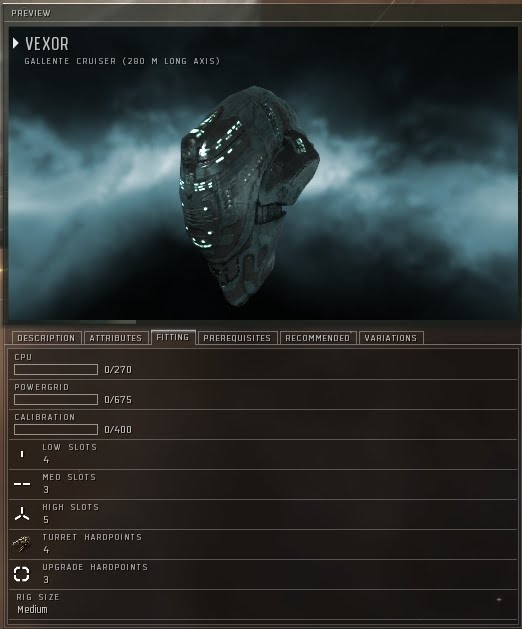522x629 pixels.
Task: Select the Fitting tab
Action: point(173,337)
